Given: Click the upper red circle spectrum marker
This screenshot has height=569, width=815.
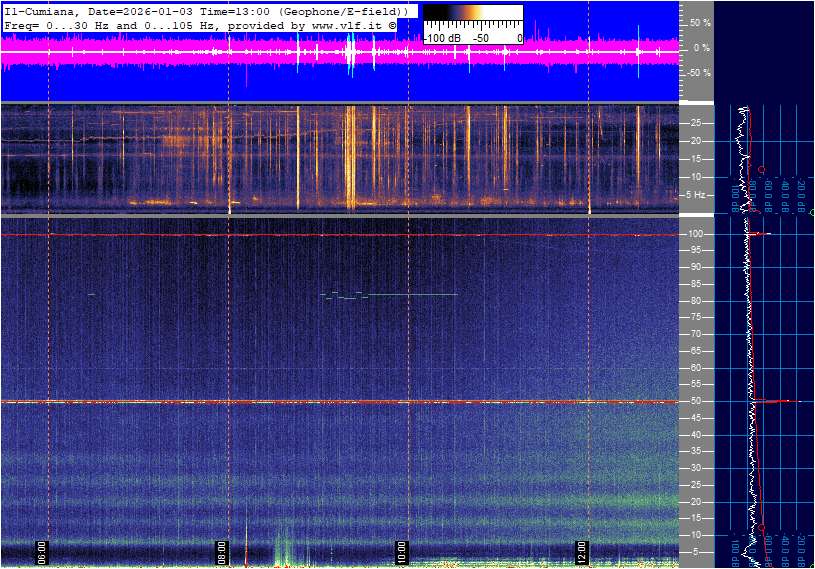Looking at the screenshot, I should click(762, 170).
